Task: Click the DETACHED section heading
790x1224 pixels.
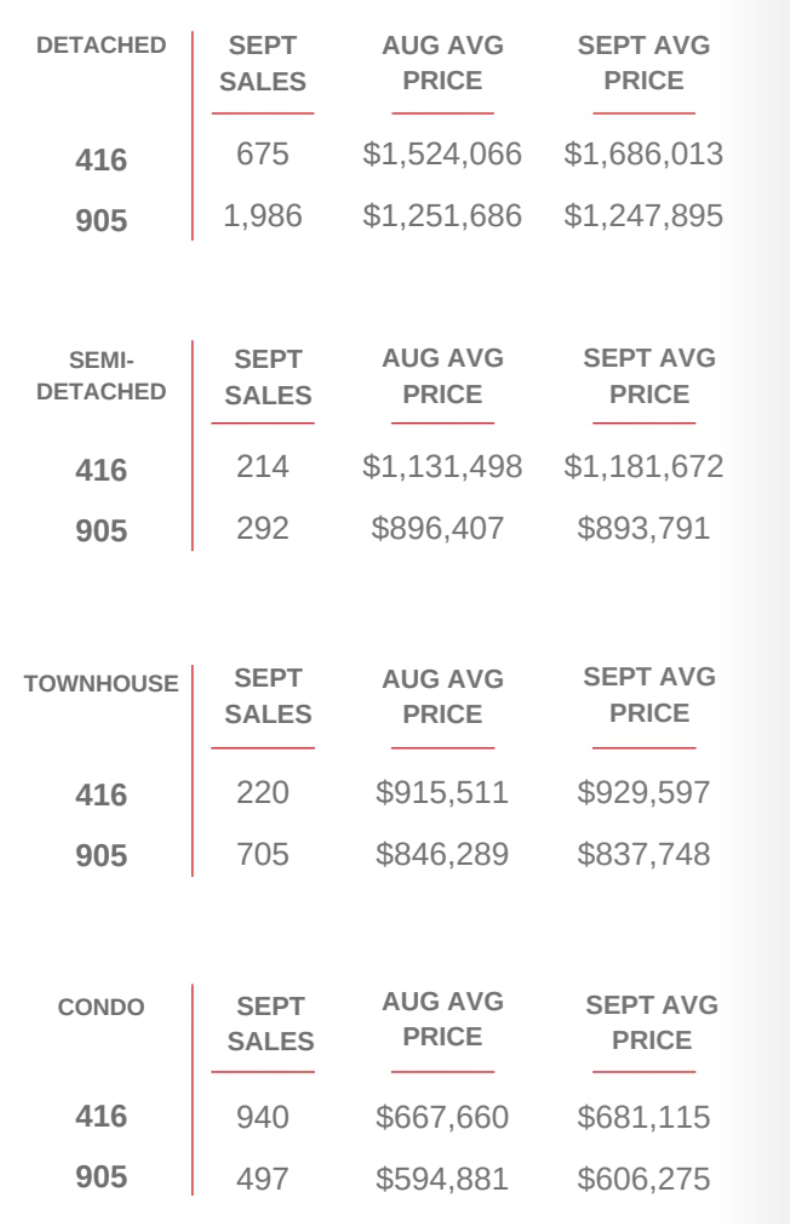Action: pyautogui.click(x=101, y=45)
